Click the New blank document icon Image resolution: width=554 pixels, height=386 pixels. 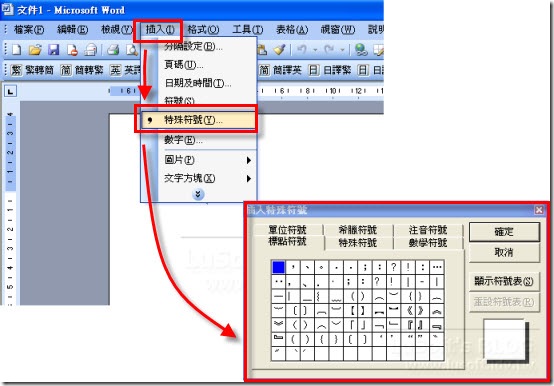coord(16,50)
